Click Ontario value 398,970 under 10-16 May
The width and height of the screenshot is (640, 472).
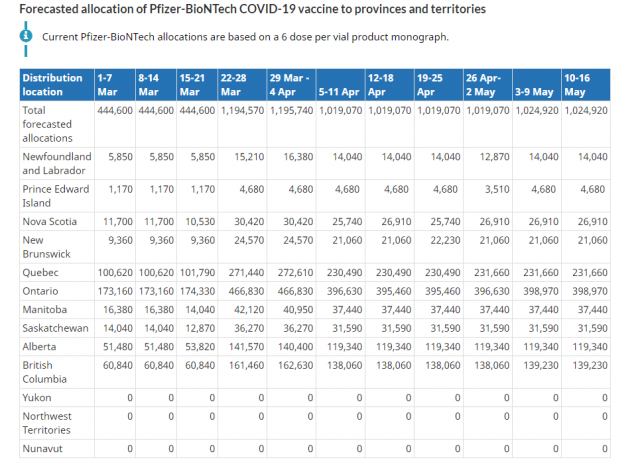coord(590,291)
